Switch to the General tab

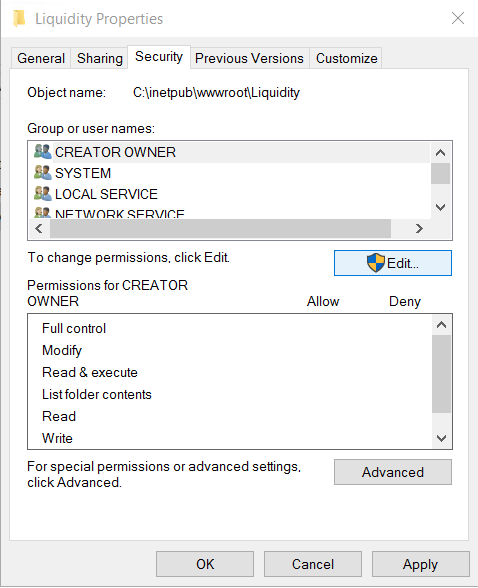41,58
